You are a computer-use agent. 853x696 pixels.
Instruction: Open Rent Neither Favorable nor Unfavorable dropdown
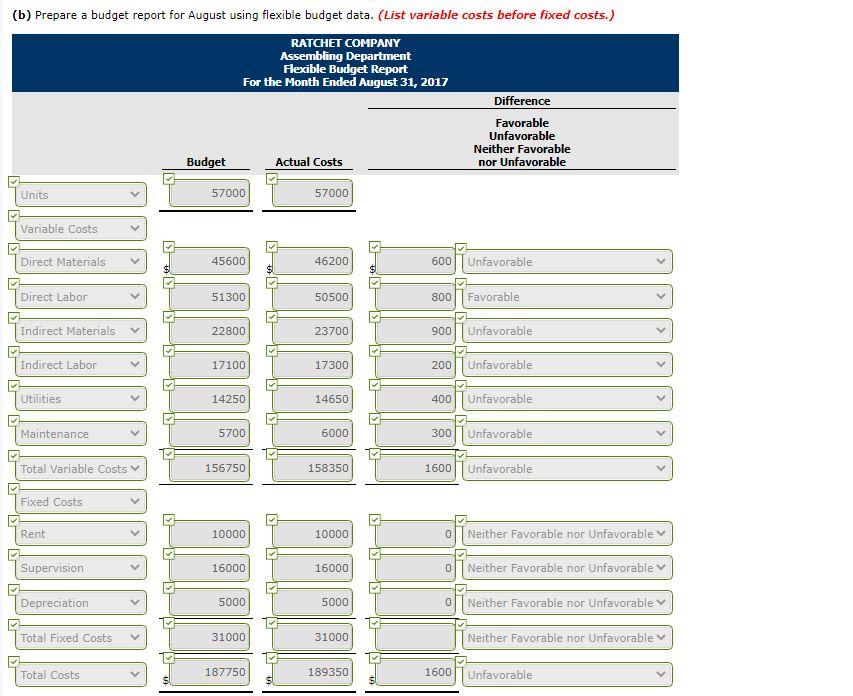click(x=567, y=534)
